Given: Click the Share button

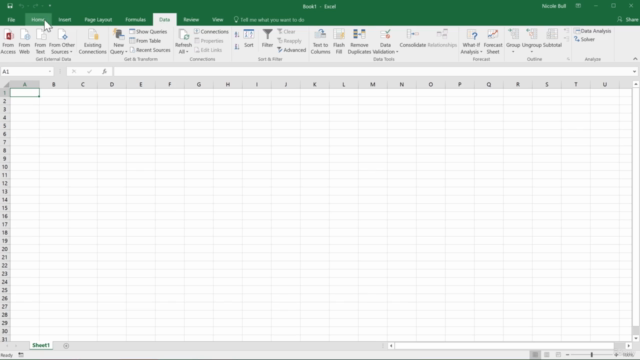Looking at the screenshot, I should [628, 20].
